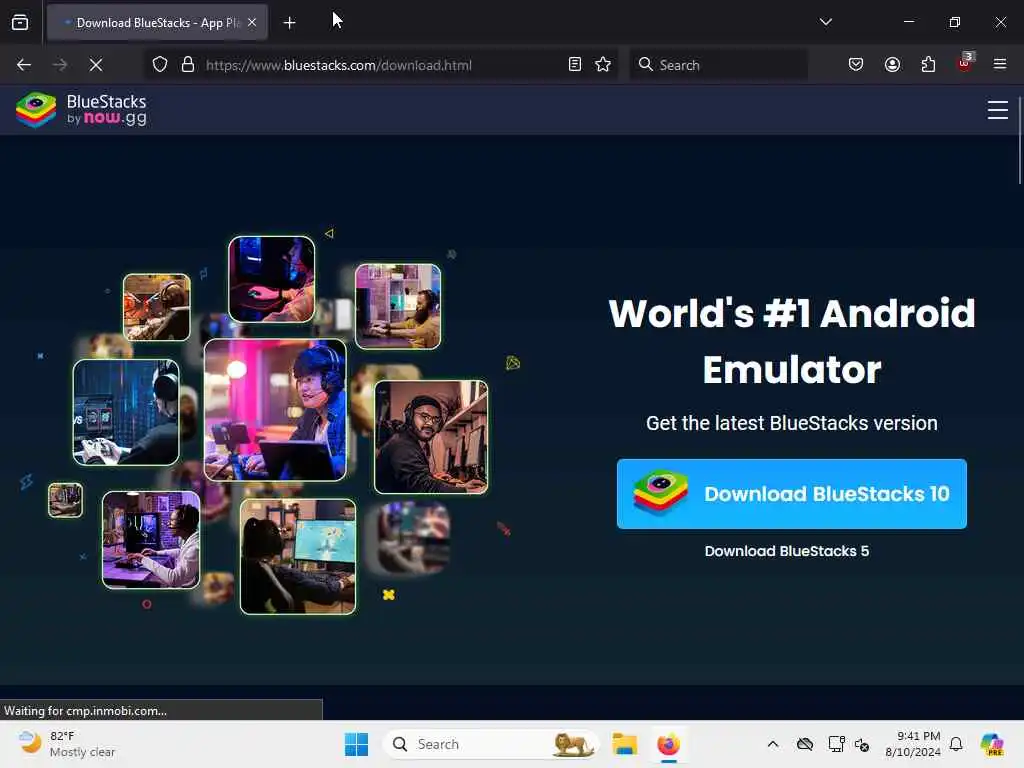Open the network display tray icon

point(836,744)
